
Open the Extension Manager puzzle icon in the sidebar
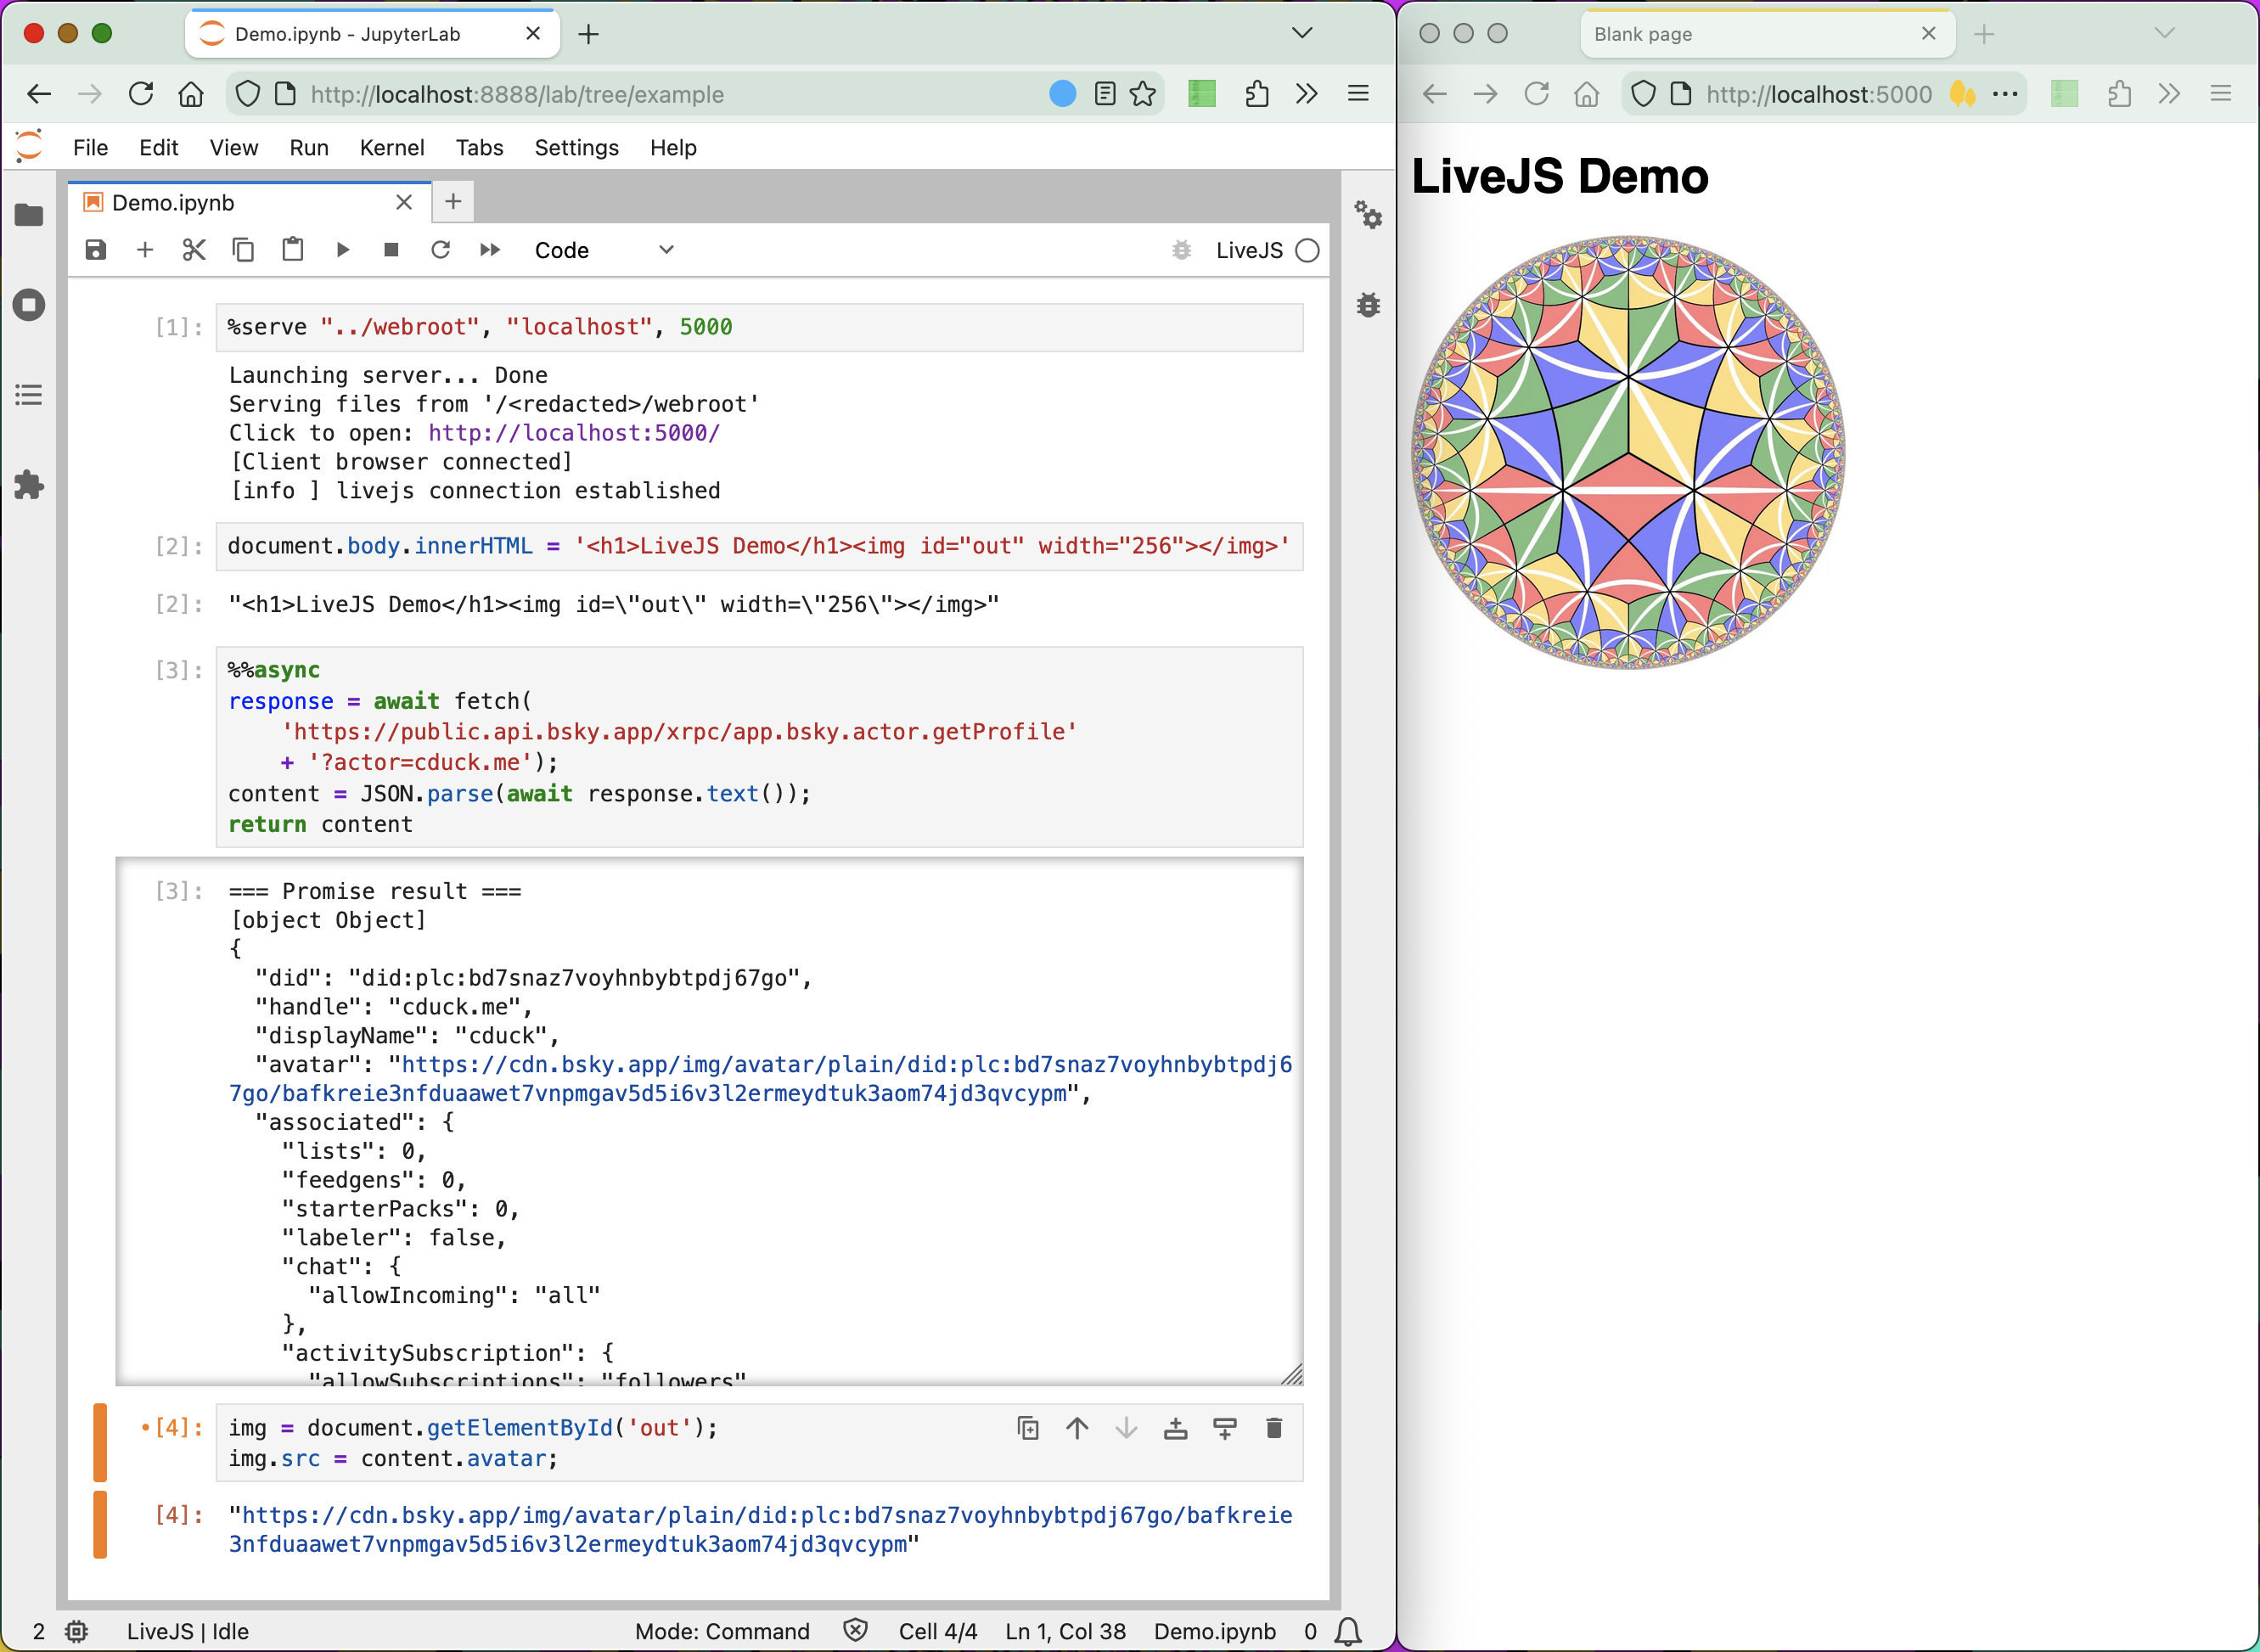click(x=29, y=485)
